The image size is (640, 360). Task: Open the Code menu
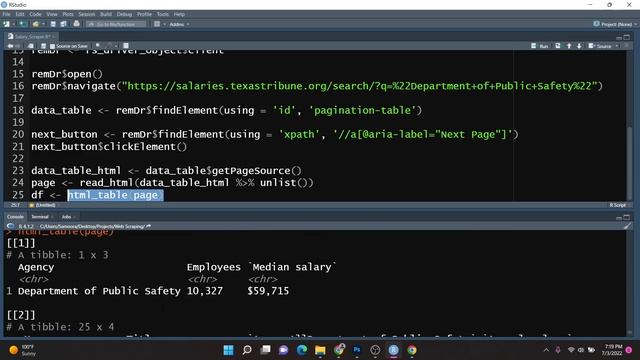tap(35, 14)
